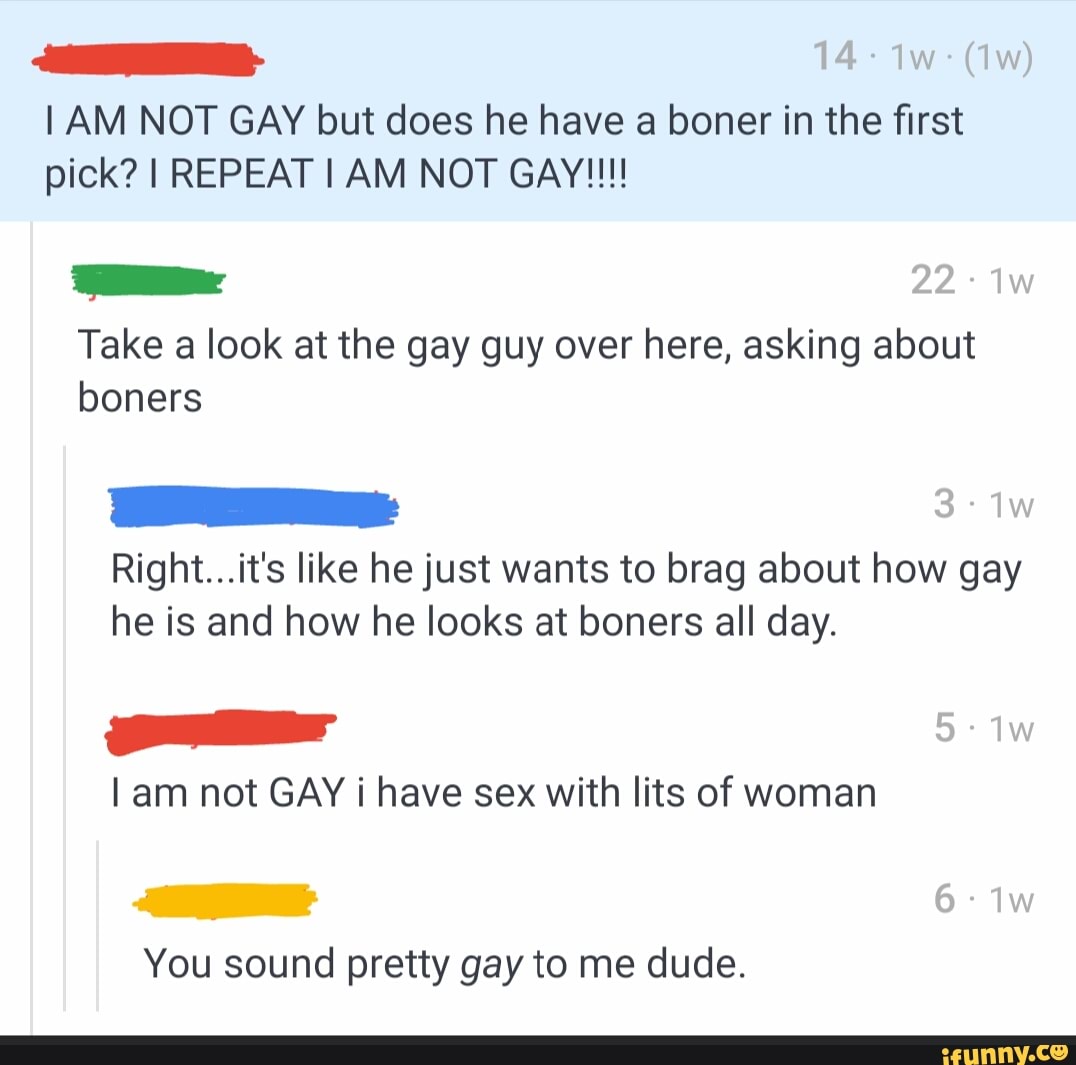Click the red redacted username on top comment
The image size is (1076, 1065).
(x=148, y=59)
